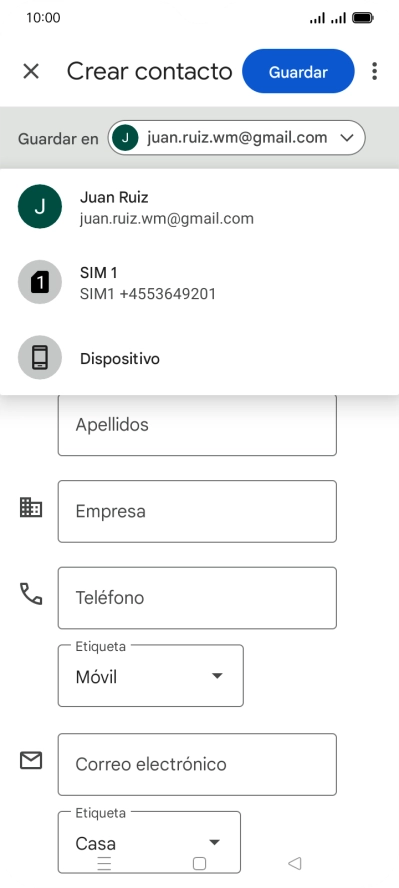Select Dispositivo as save location

coord(199,357)
